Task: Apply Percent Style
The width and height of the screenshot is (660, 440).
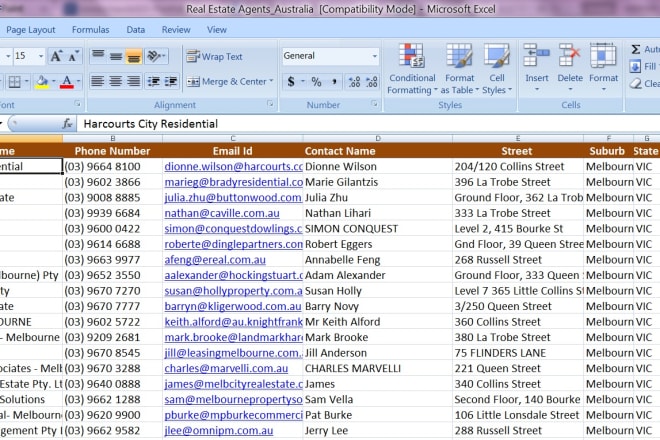Action: (316, 81)
